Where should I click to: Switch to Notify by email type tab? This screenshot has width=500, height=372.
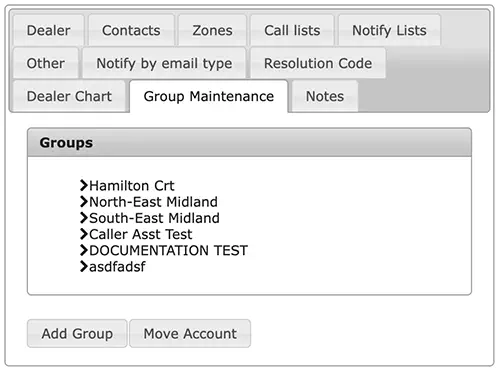point(164,63)
